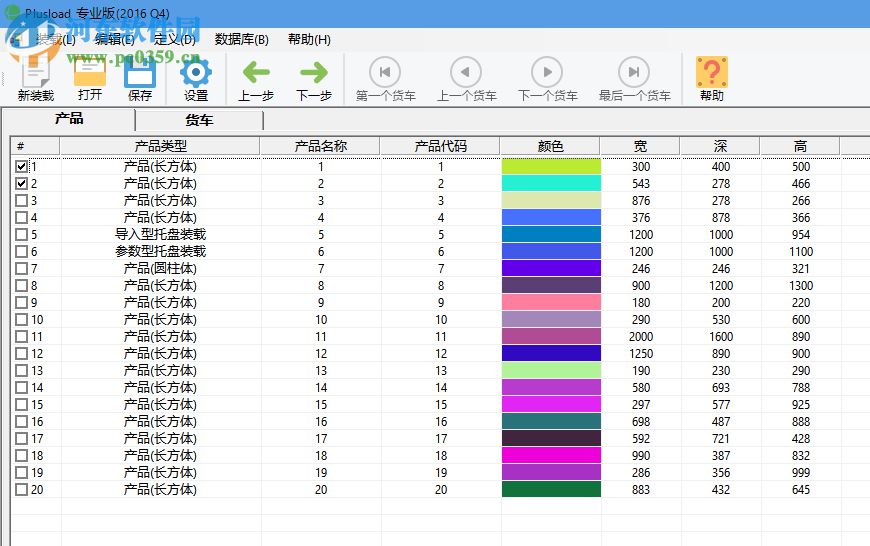Click the New Load (新装载) icon
This screenshot has height=546, width=870.
click(36, 79)
